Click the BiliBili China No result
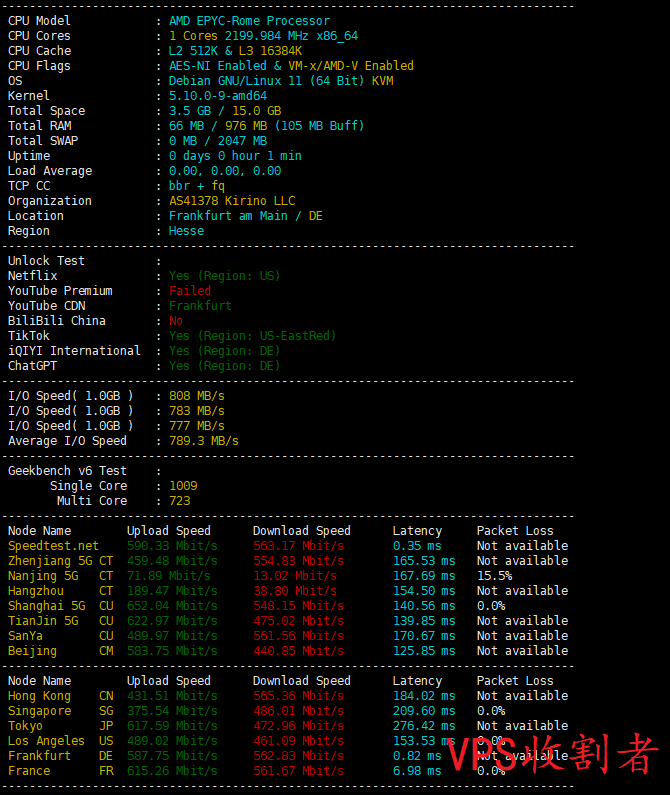This screenshot has height=795, width=670. [x=176, y=321]
